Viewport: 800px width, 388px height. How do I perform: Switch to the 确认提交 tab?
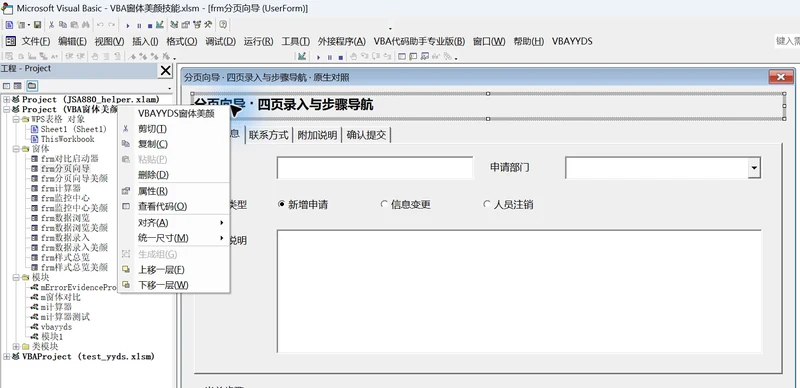click(x=366, y=135)
